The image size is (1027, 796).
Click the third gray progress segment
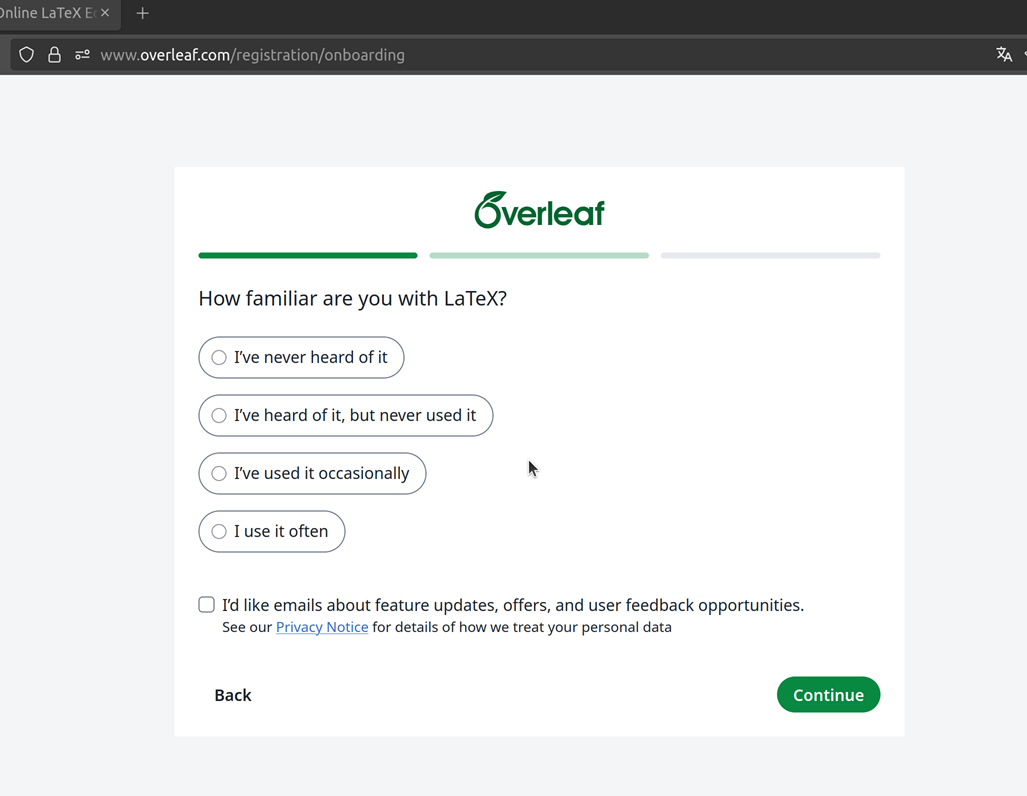pos(770,256)
